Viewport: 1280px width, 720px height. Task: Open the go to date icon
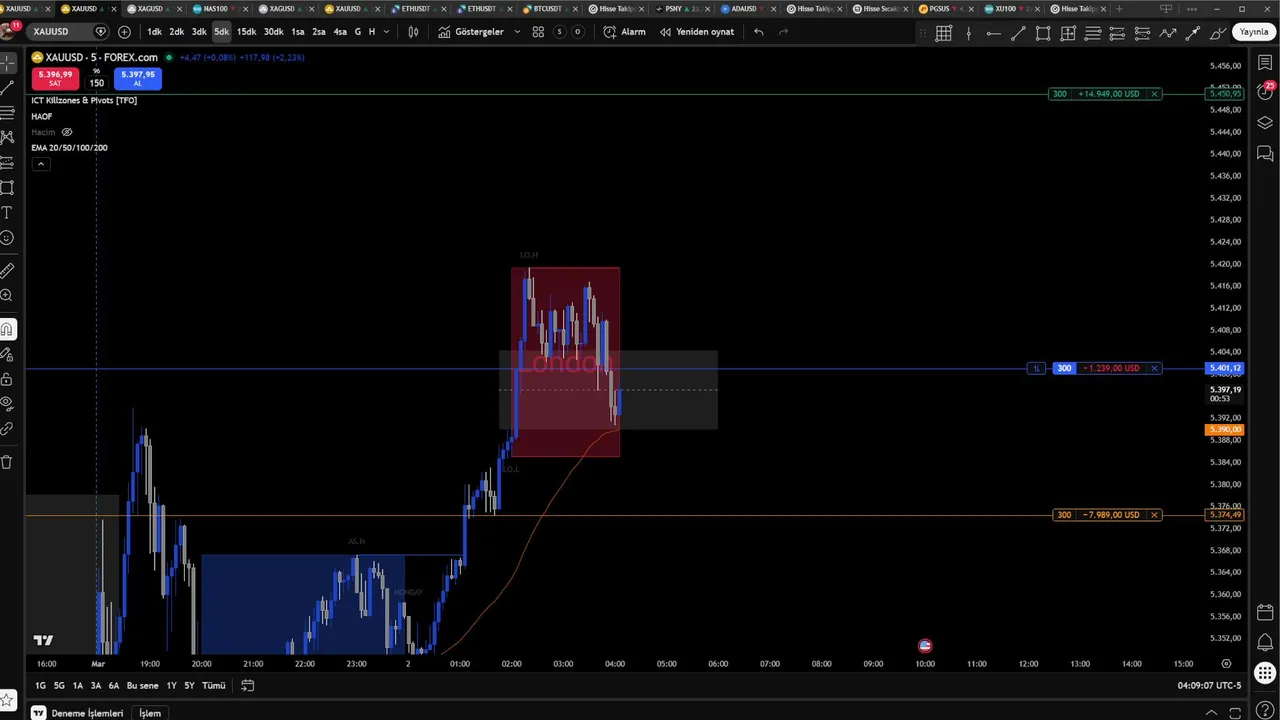[x=248, y=685]
